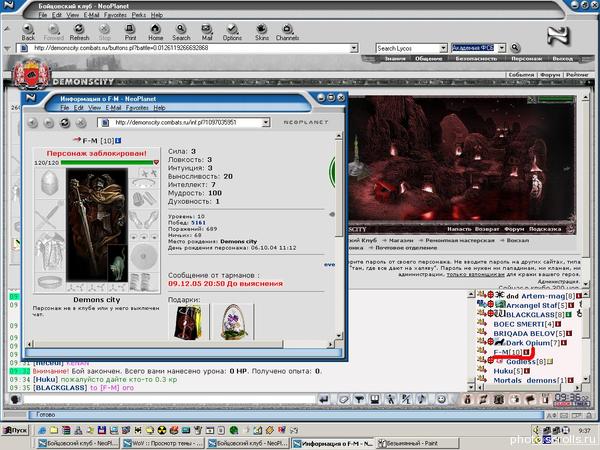
Task: Open File menu in main NeoPlanet window
Action: [x=42, y=15]
